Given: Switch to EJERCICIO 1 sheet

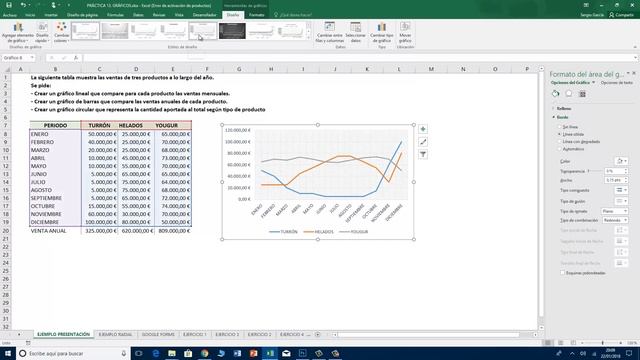Looking at the screenshot, I should [195, 334].
